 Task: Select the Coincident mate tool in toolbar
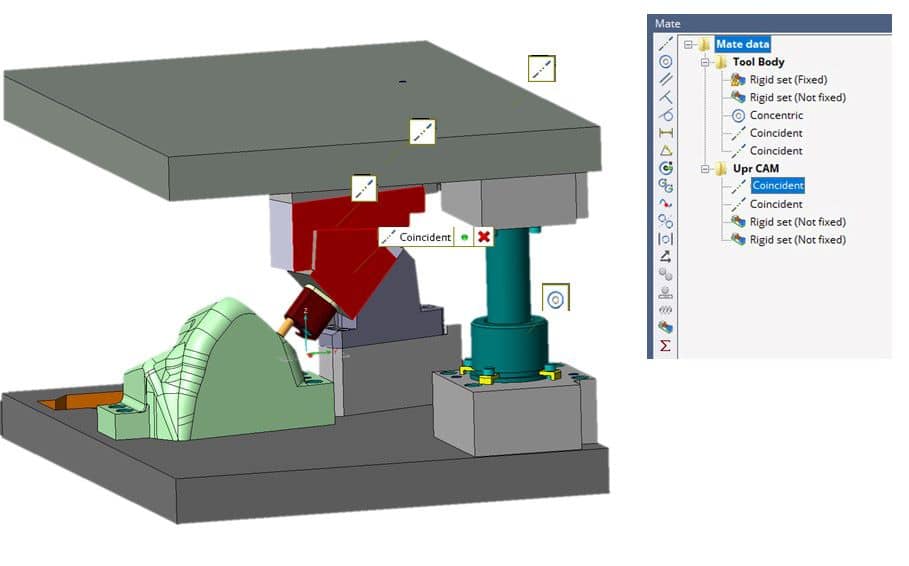point(665,44)
